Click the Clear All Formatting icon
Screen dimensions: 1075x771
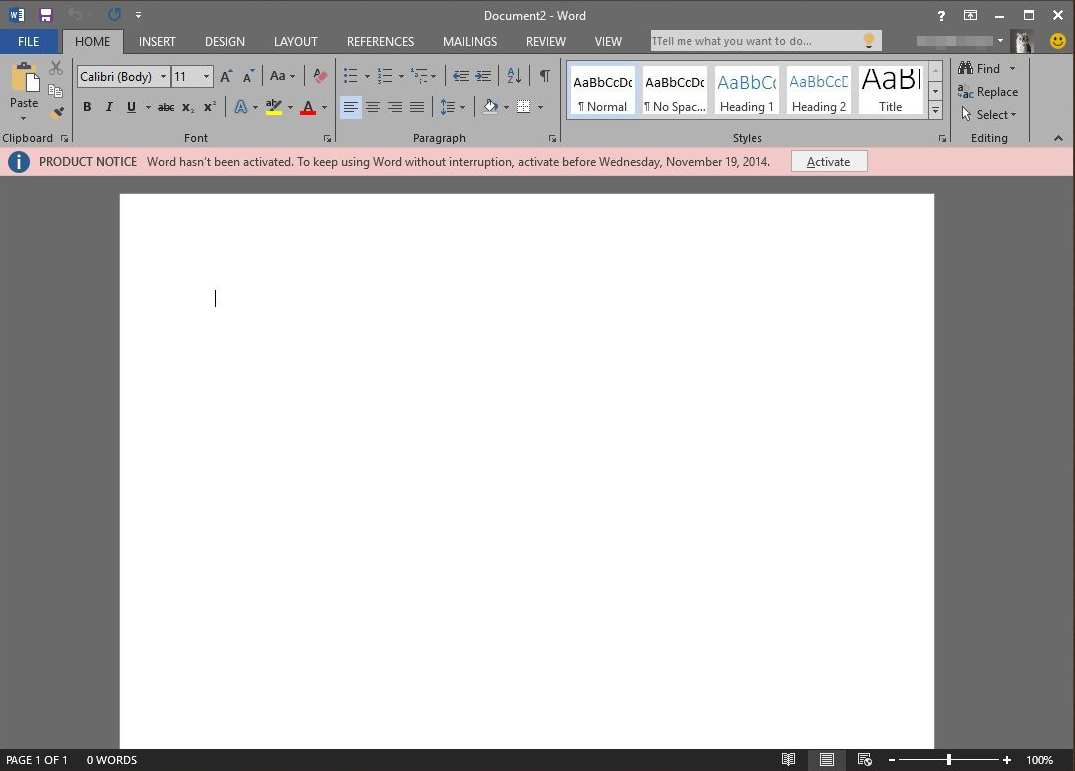320,76
